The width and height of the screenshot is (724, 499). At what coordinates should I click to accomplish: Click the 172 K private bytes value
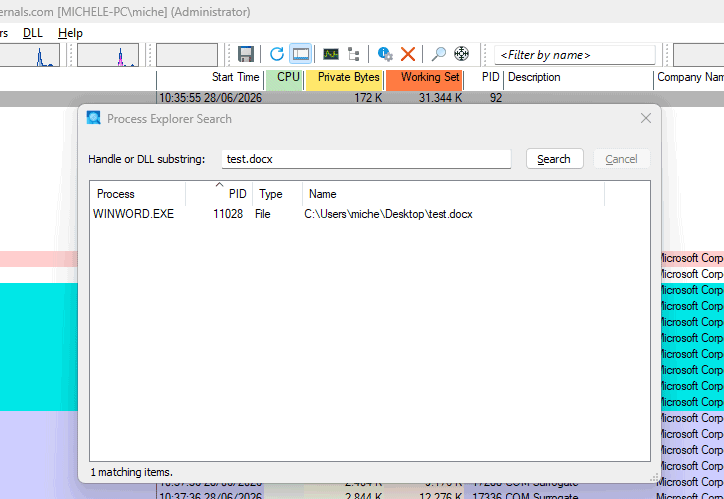[x=368, y=98]
